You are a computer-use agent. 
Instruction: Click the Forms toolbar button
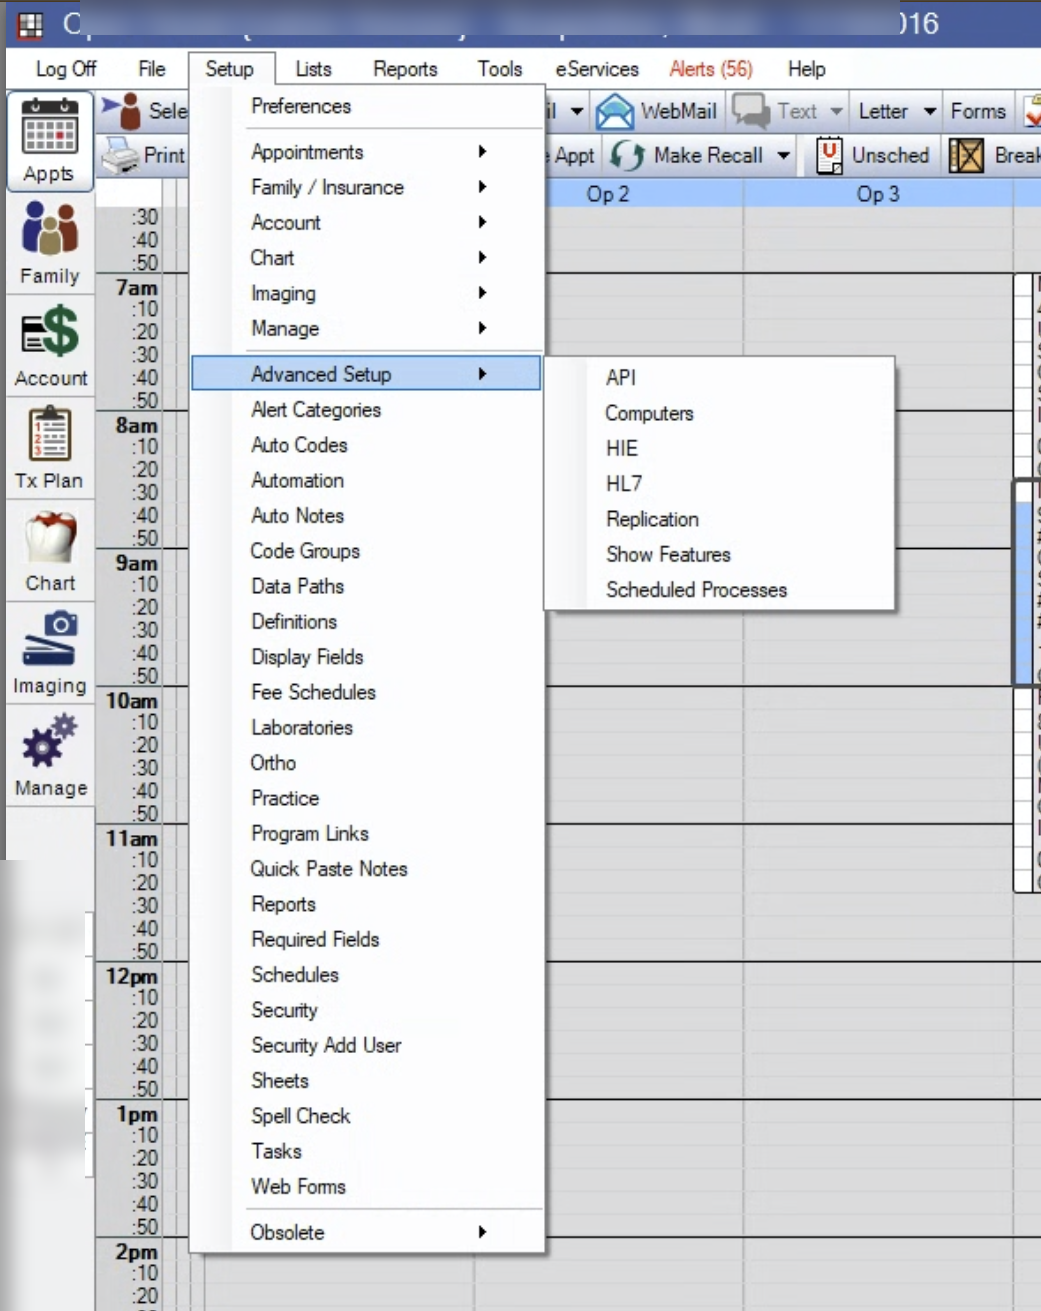(x=978, y=111)
